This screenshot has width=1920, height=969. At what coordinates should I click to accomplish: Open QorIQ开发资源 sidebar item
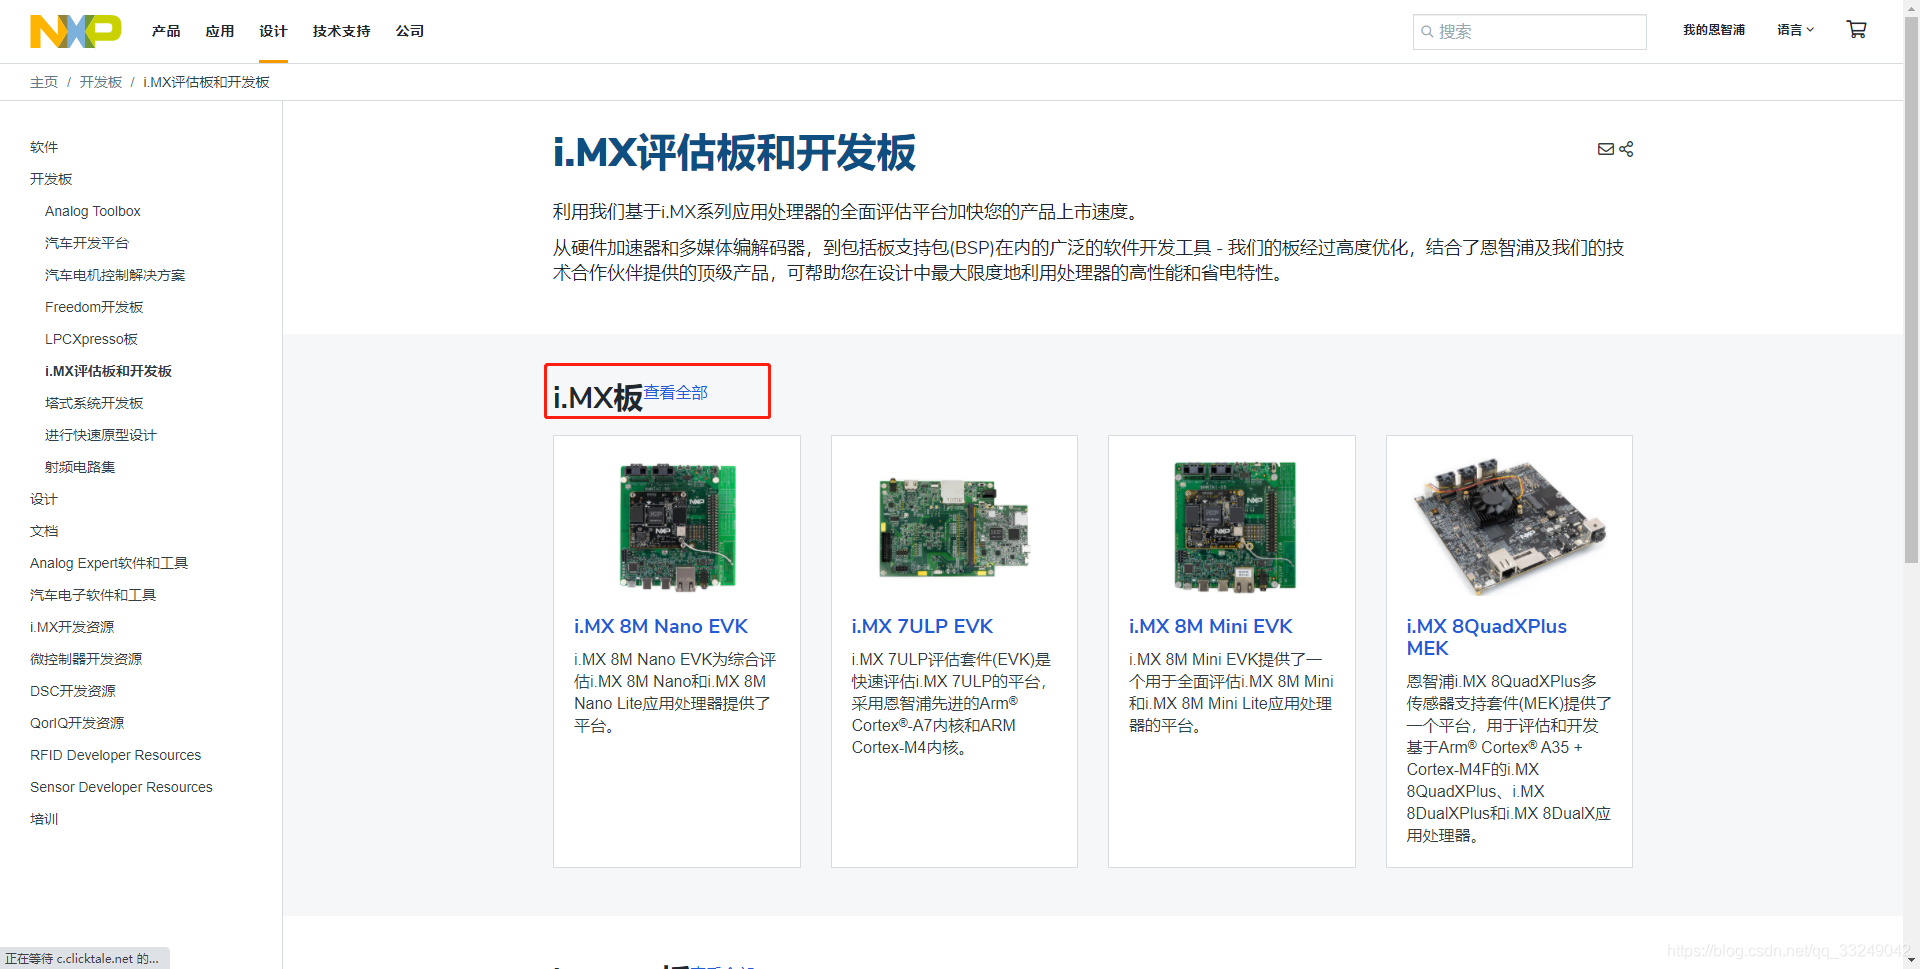77,723
